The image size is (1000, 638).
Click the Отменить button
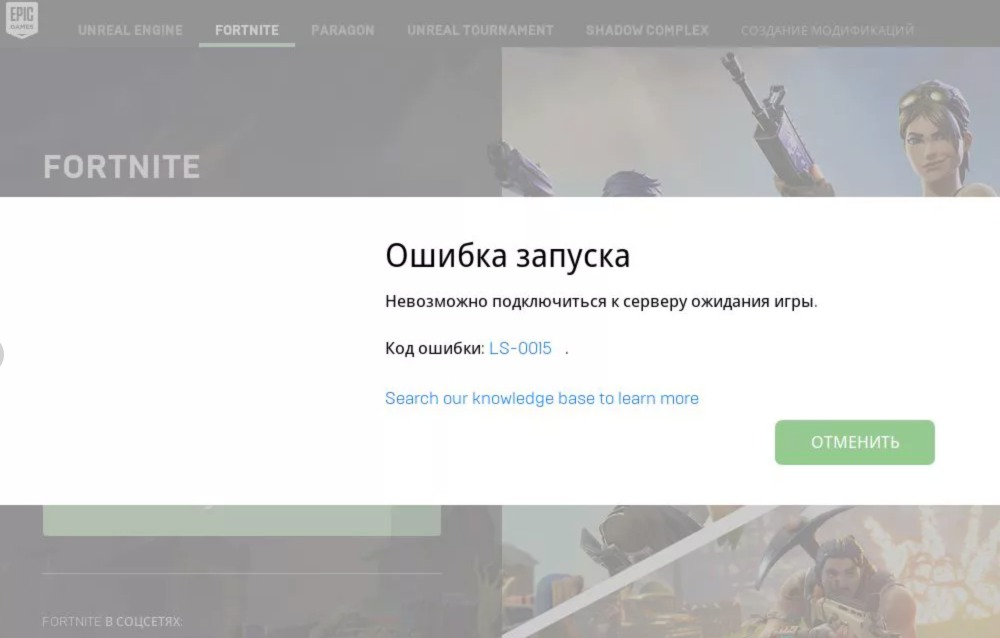point(855,442)
